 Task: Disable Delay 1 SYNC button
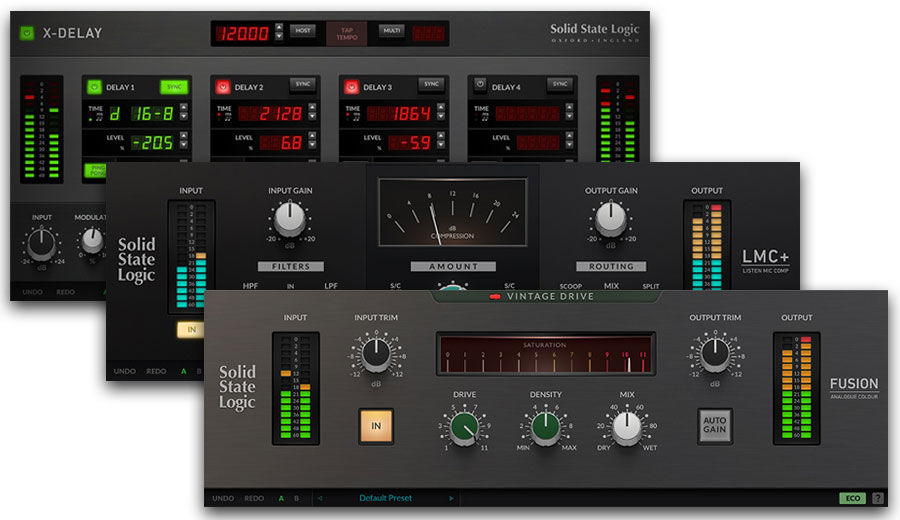pos(174,86)
